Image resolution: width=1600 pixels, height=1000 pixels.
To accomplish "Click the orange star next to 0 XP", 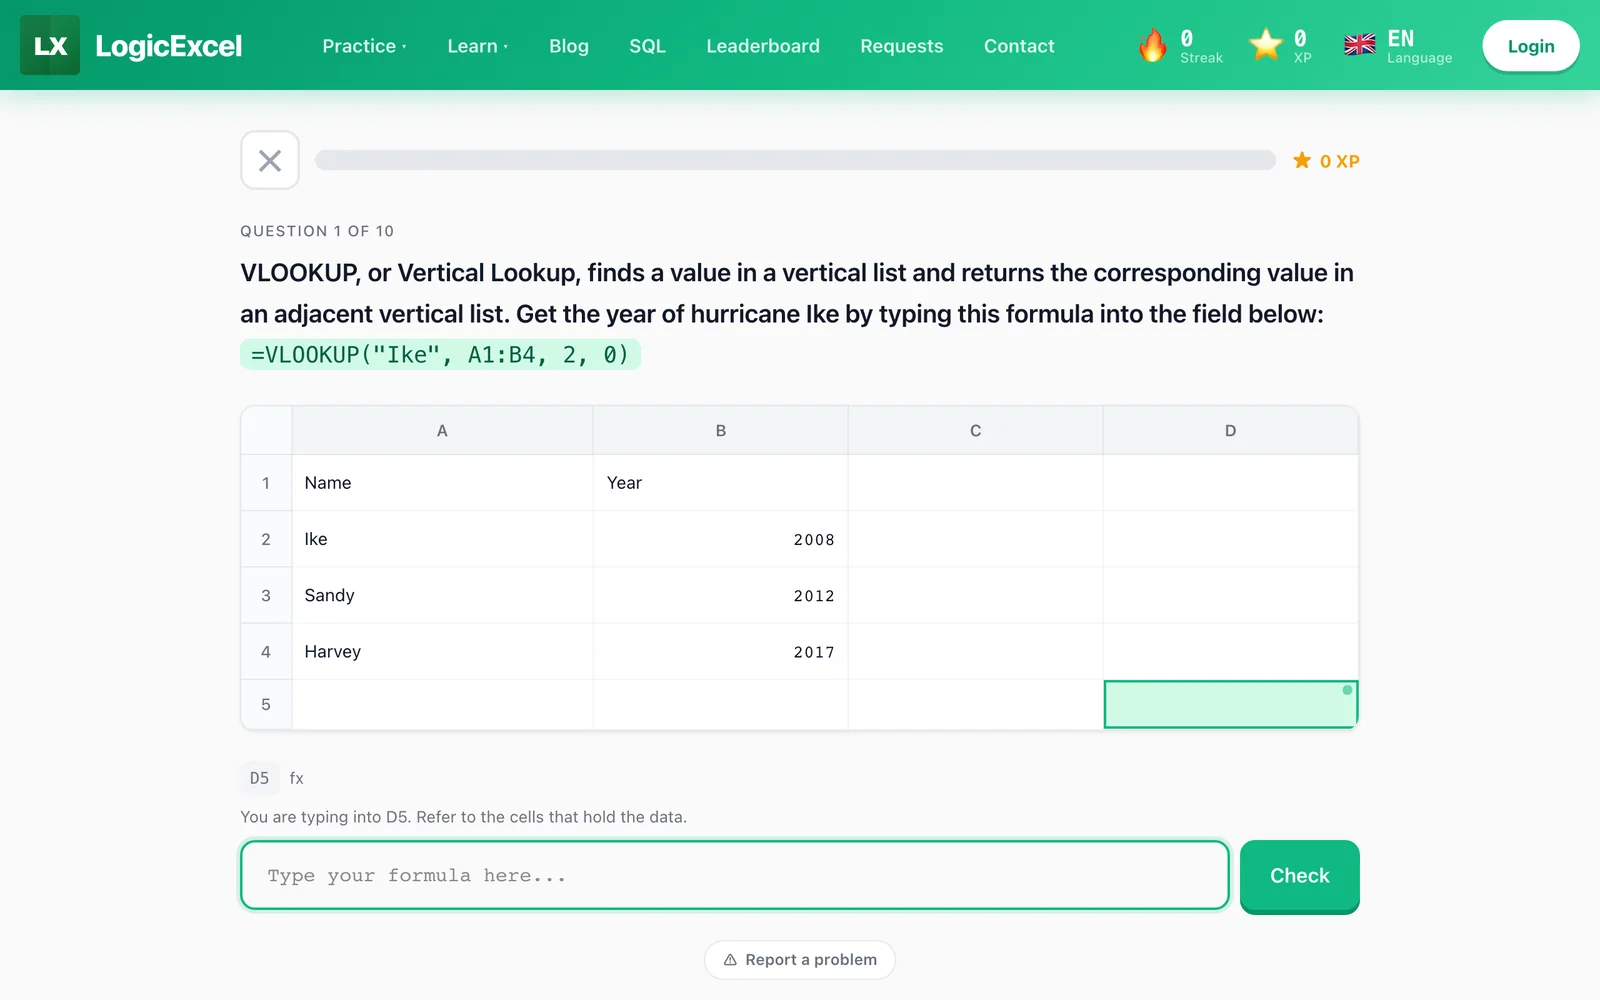I will [1302, 160].
